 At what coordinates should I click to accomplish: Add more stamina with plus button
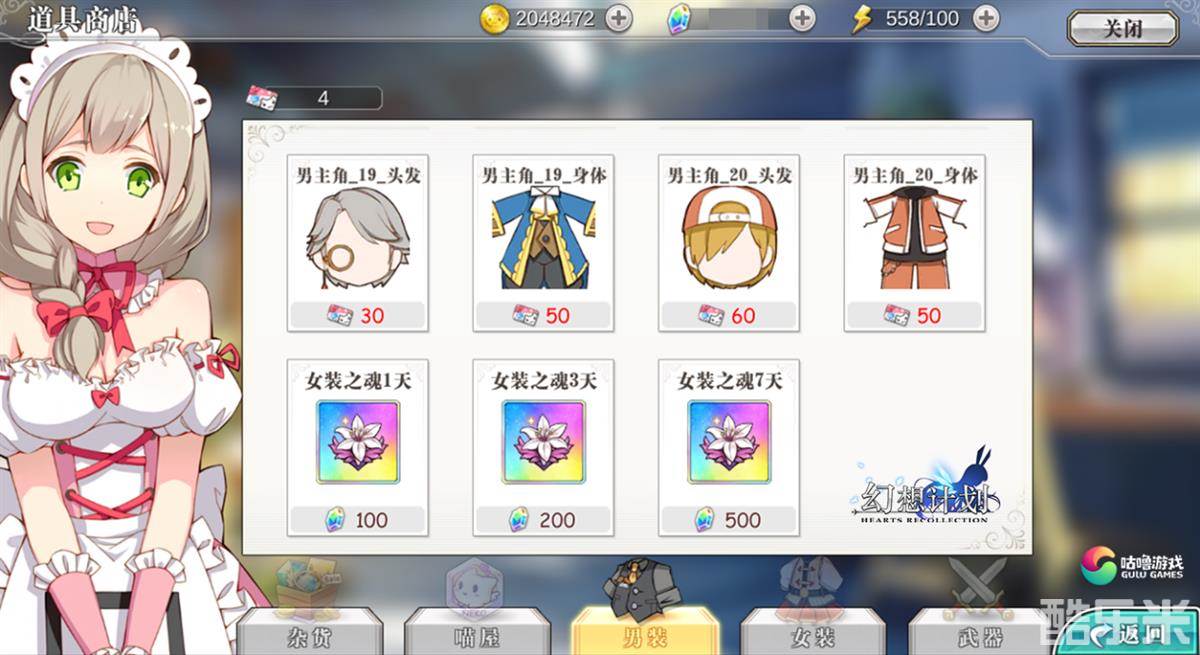986,18
